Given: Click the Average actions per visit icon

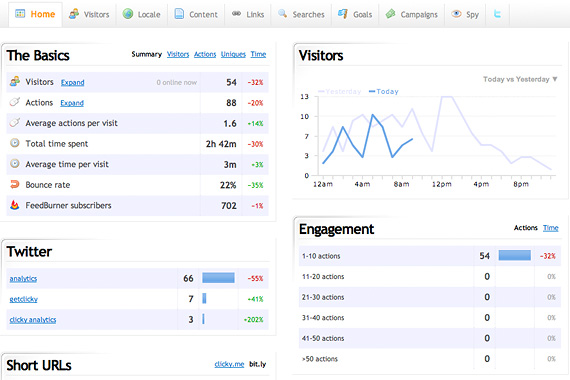Looking at the screenshot, I should pos(15,122).
